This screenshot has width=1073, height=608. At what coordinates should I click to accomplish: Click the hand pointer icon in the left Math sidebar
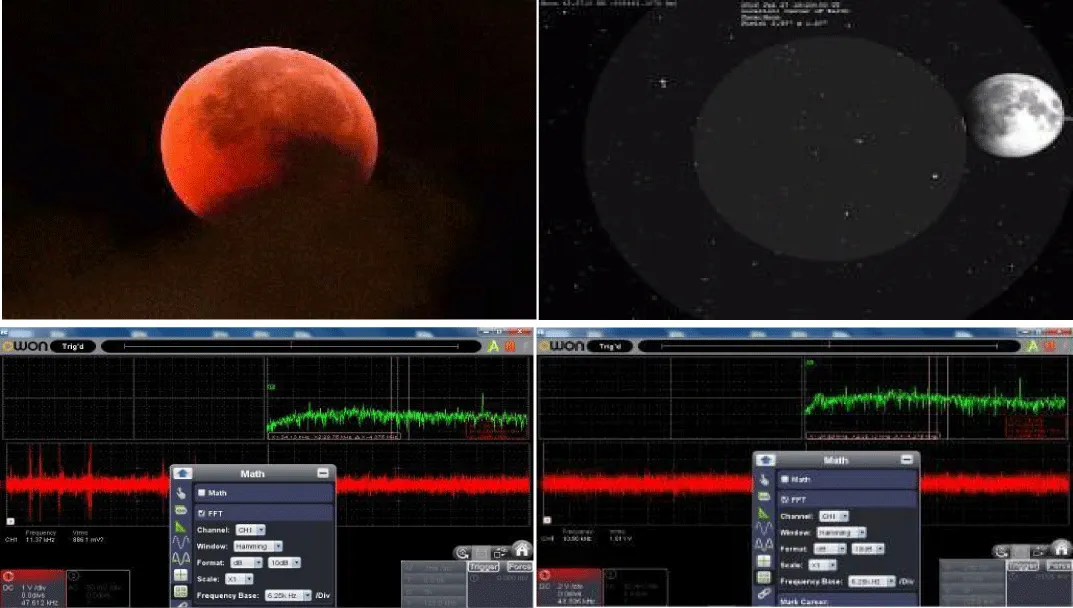(x=181, y=492)
